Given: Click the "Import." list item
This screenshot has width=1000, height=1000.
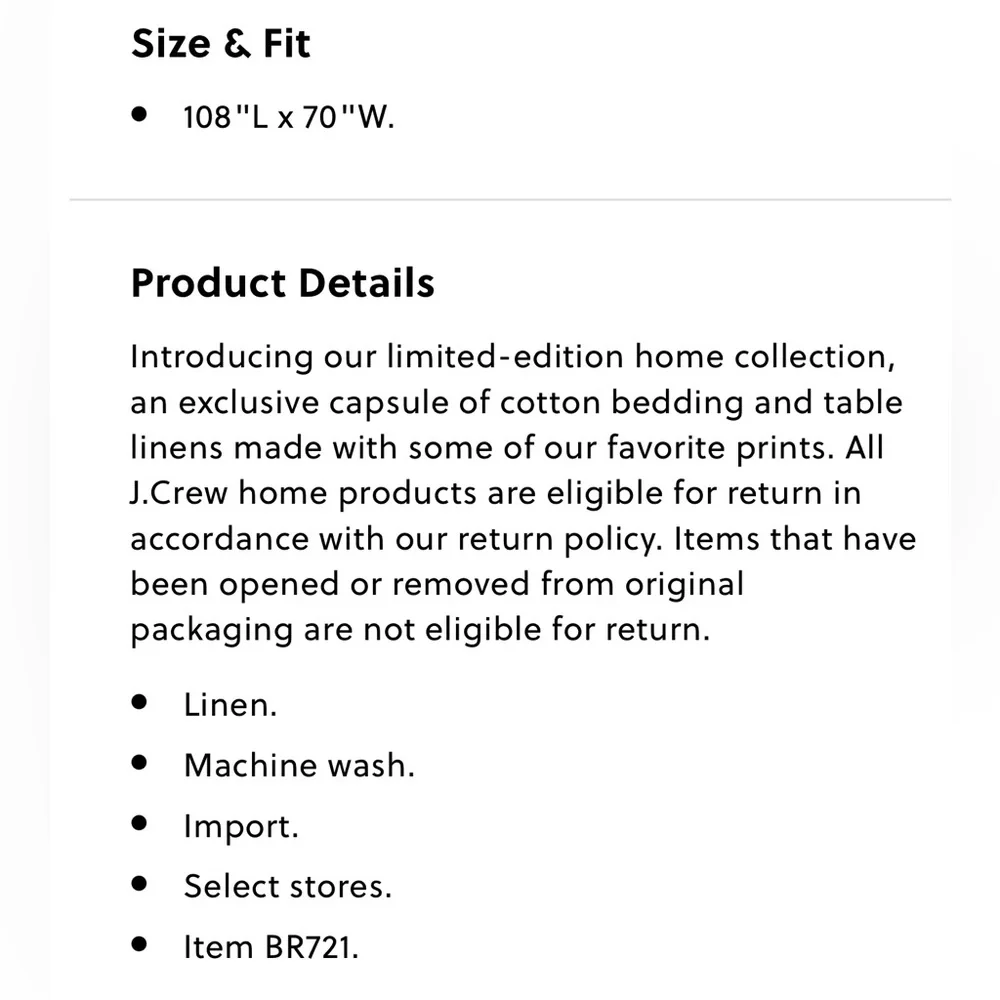Looking at the screenshot, I should pos(241,827).
